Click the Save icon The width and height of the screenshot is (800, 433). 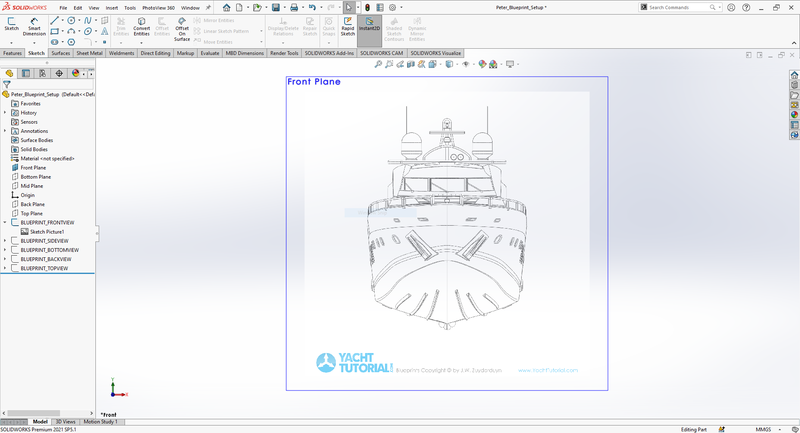tap(276, 8)
